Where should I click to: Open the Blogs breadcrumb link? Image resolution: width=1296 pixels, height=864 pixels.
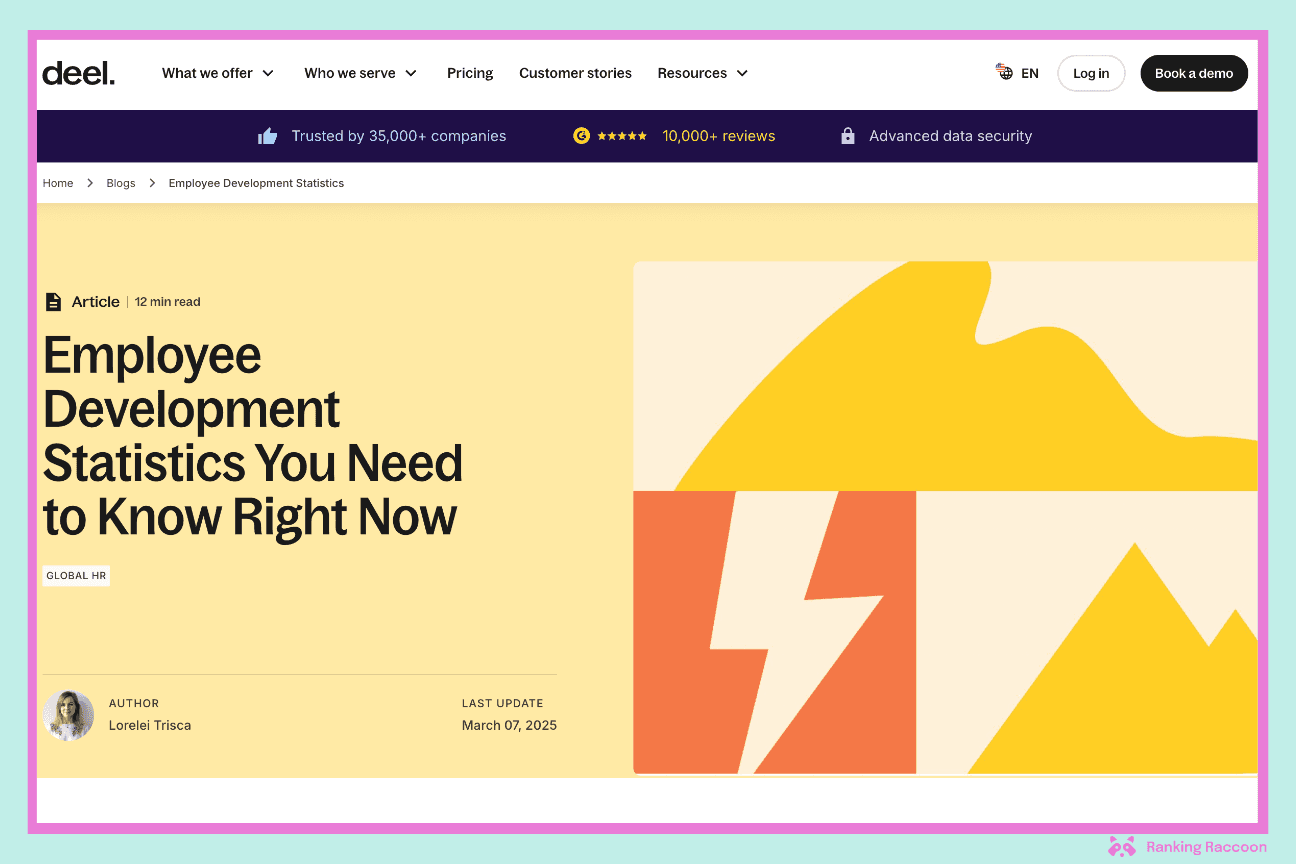pyautogui.click(x=121, y=183)
